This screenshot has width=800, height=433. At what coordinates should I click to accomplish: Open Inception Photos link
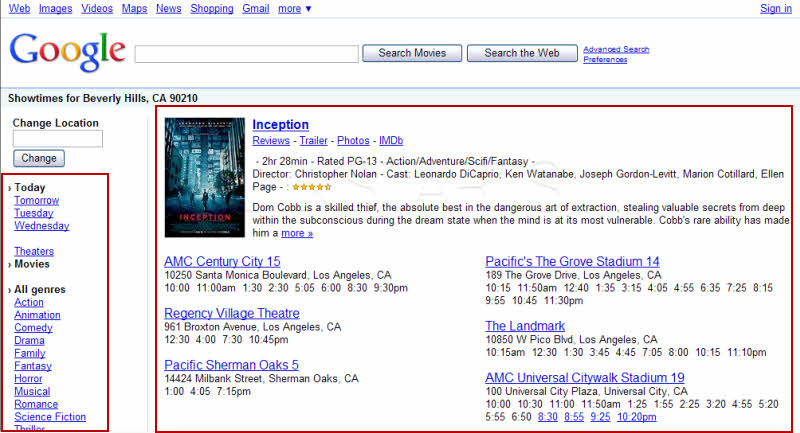pos(353,141)
